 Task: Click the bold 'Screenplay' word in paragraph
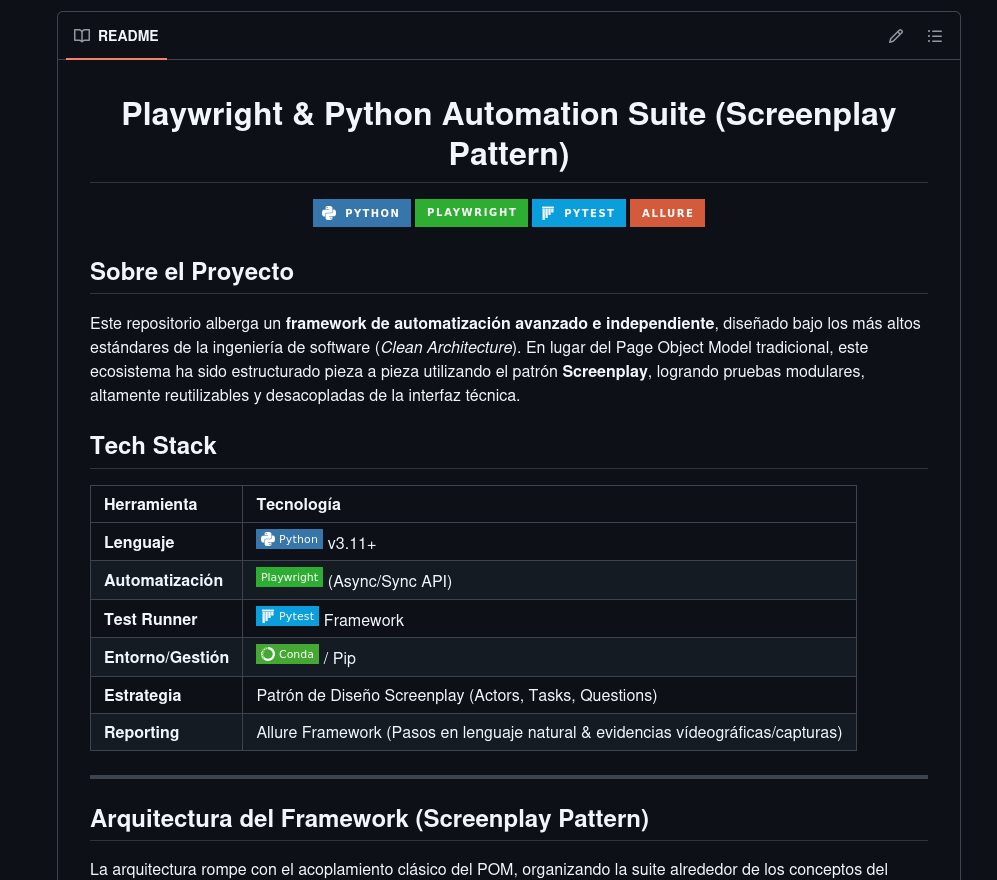pos(605,371)
